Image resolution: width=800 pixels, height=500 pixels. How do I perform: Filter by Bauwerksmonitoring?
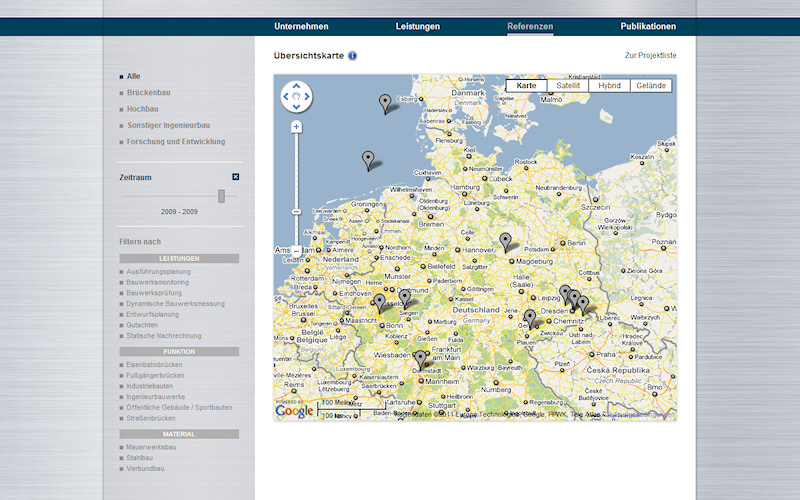(x=157, y=282)
